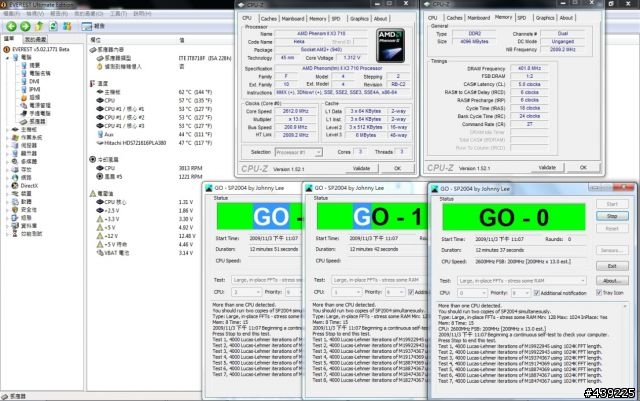
Task: Click the motherboard chip icon in tree
Action: click(15, 129)
